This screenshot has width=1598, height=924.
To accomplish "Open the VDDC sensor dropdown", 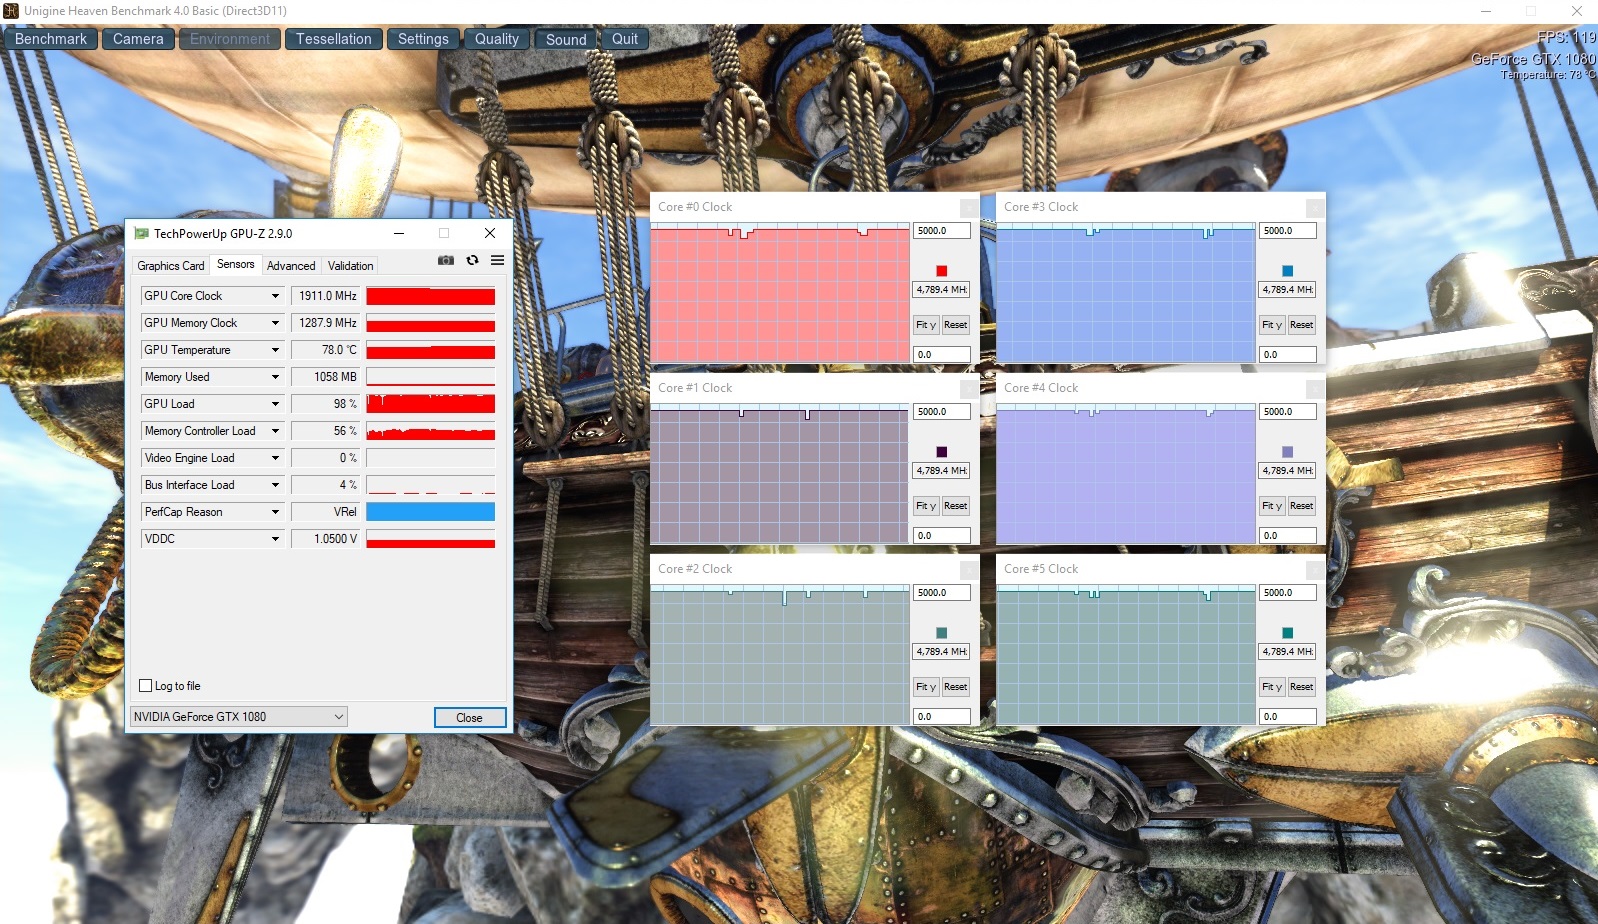I will pos(275,539).
